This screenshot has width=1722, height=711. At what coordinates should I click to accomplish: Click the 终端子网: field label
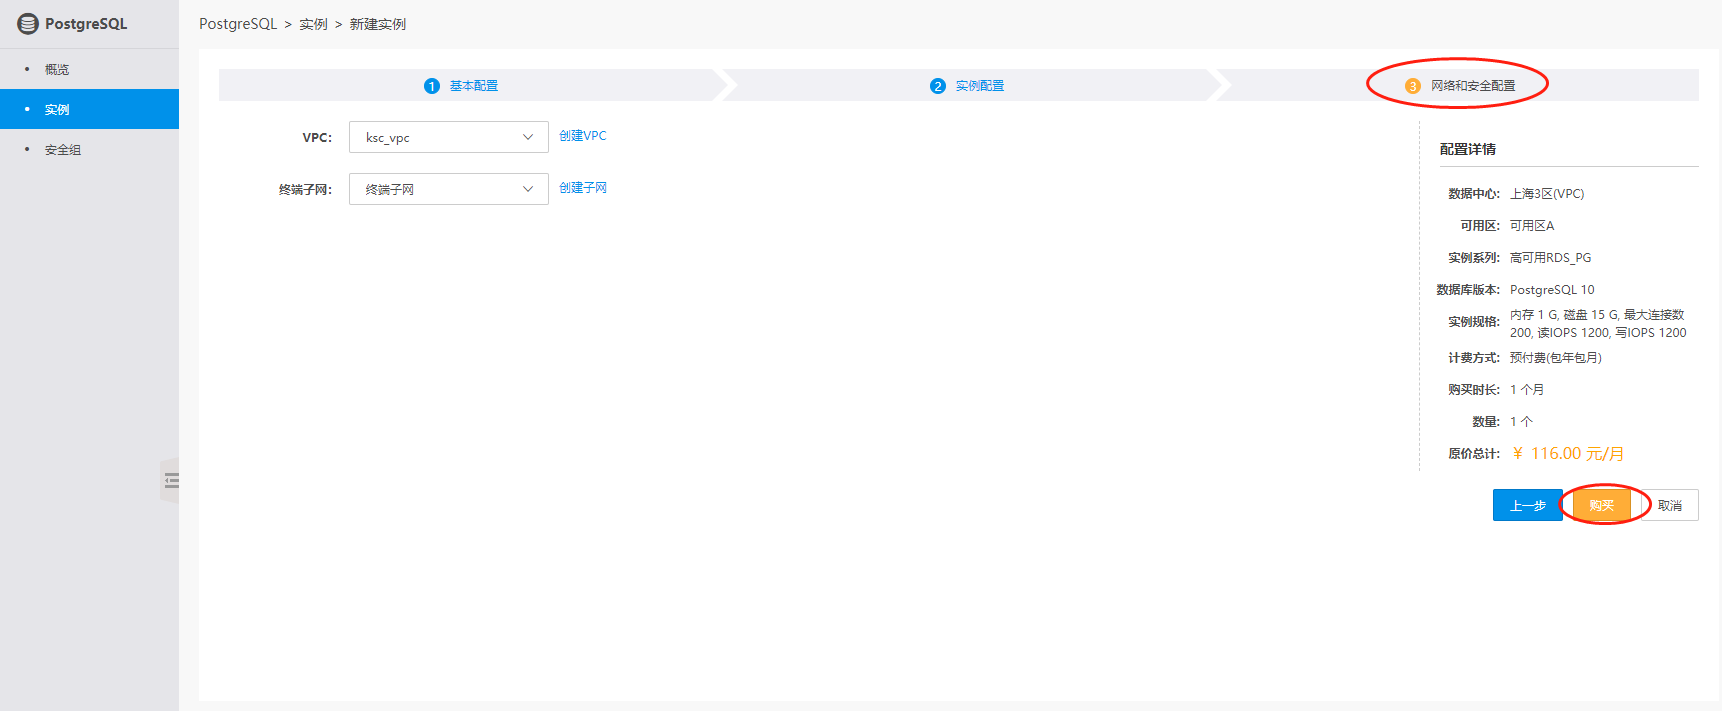[305, 190]
